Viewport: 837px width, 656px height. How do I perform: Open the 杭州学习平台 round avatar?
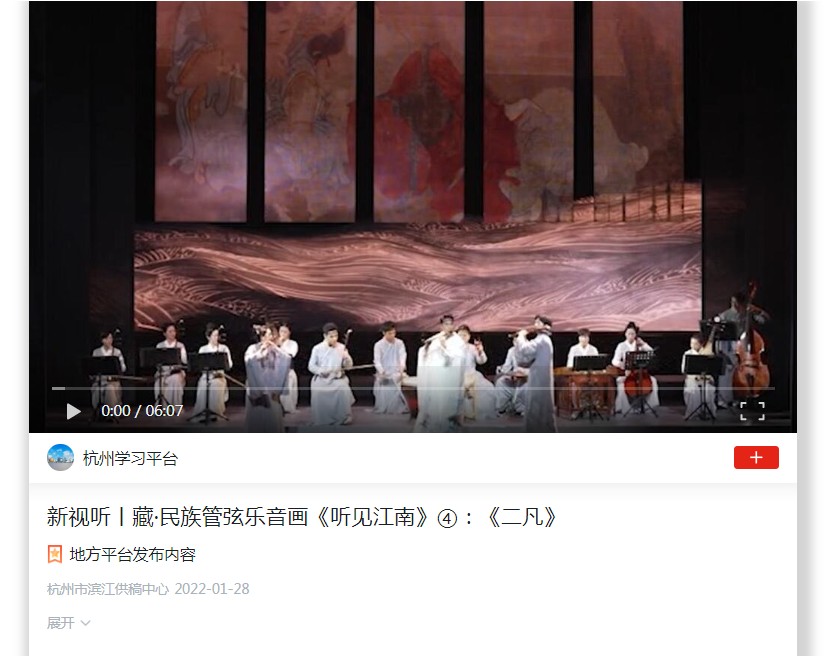point(60,458)
